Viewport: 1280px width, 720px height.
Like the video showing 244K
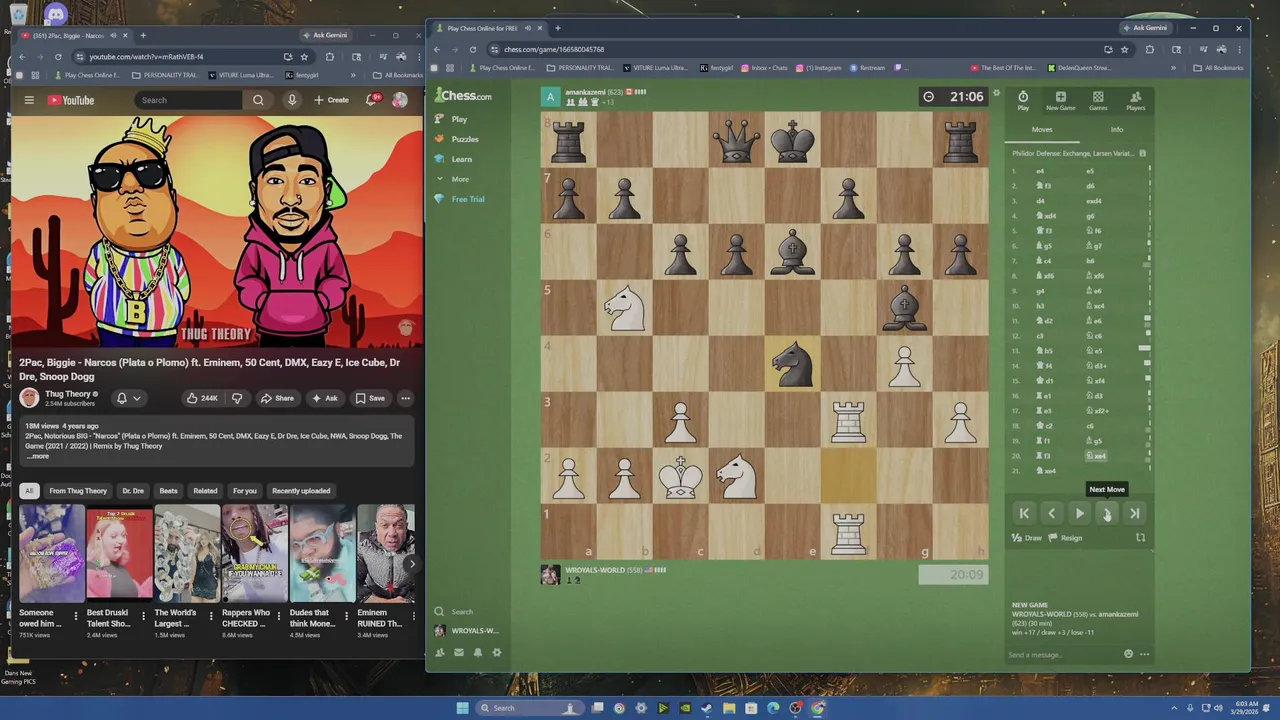click(x=203, y=398)
